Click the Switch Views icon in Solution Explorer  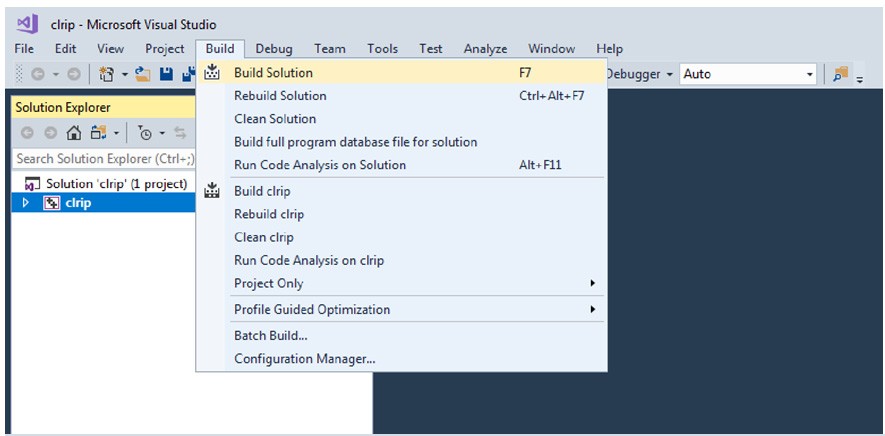pos(99,132)
